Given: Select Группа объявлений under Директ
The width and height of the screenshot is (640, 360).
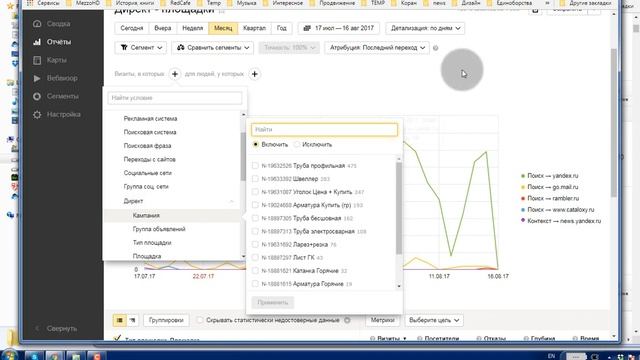Looking at the screenshot, I should point(159,229).
